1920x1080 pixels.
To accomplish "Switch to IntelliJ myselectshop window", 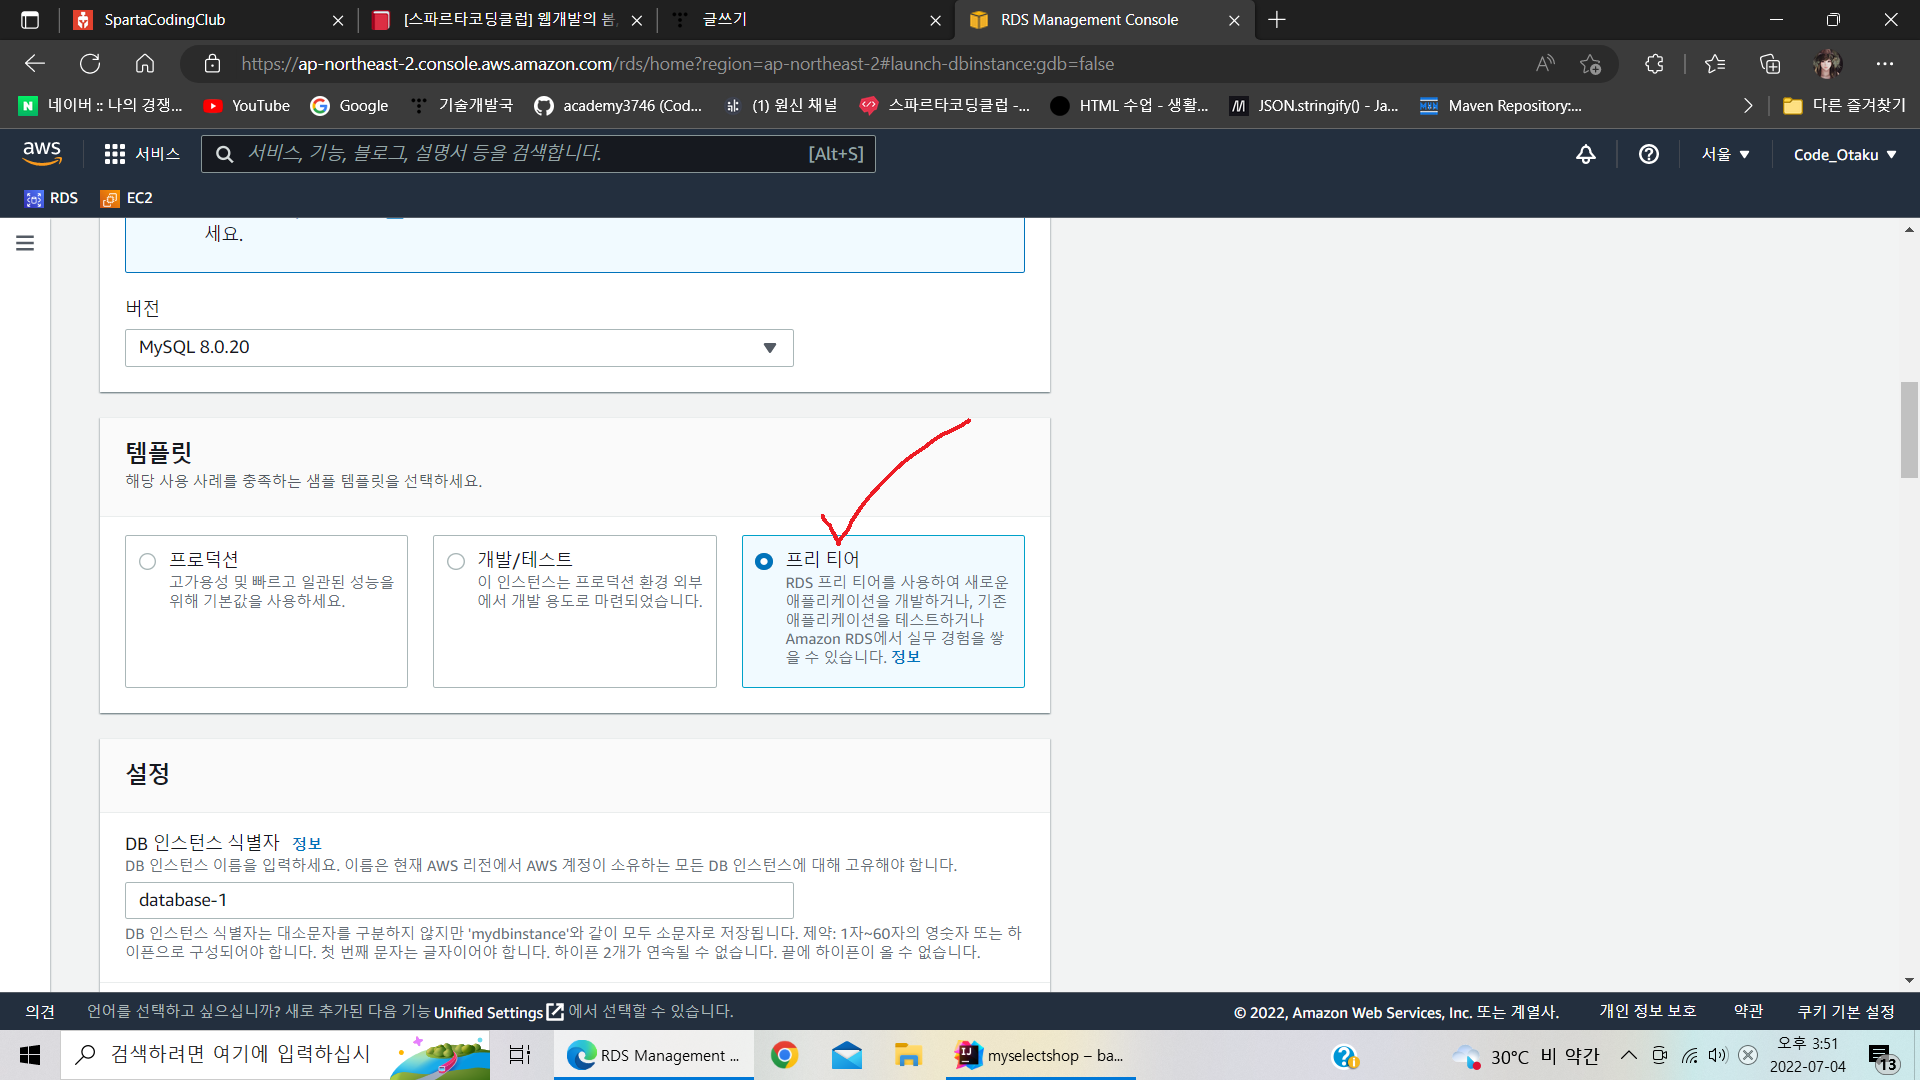I will 1041,1055.
